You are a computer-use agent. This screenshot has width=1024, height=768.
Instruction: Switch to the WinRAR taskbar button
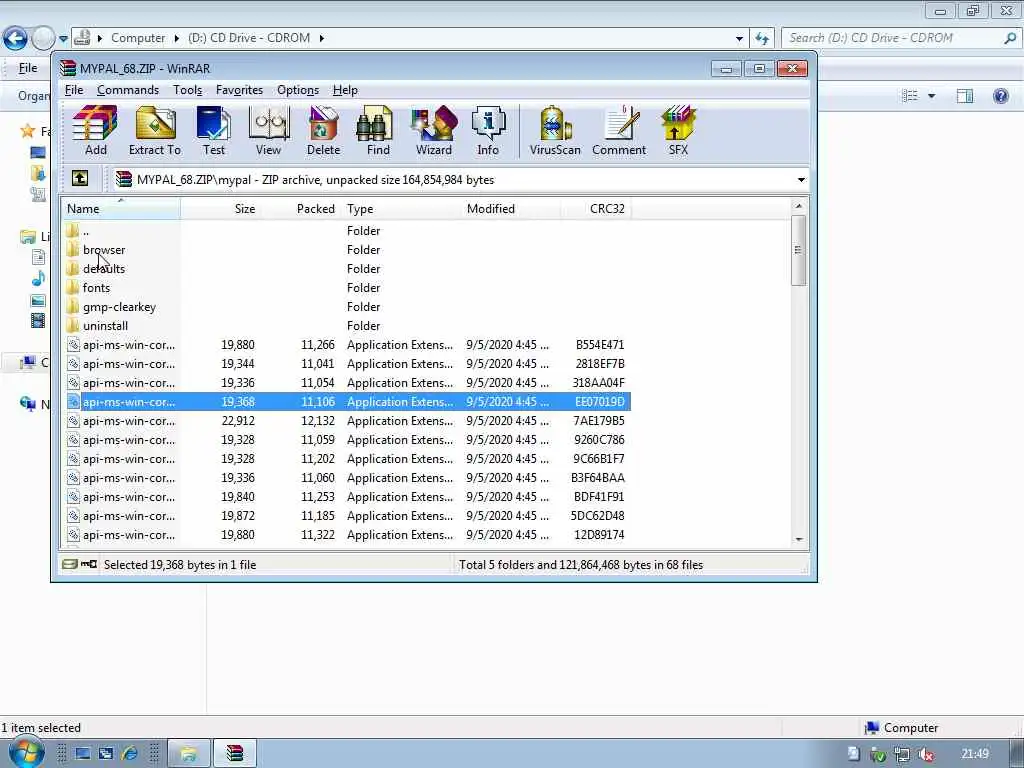234,754
